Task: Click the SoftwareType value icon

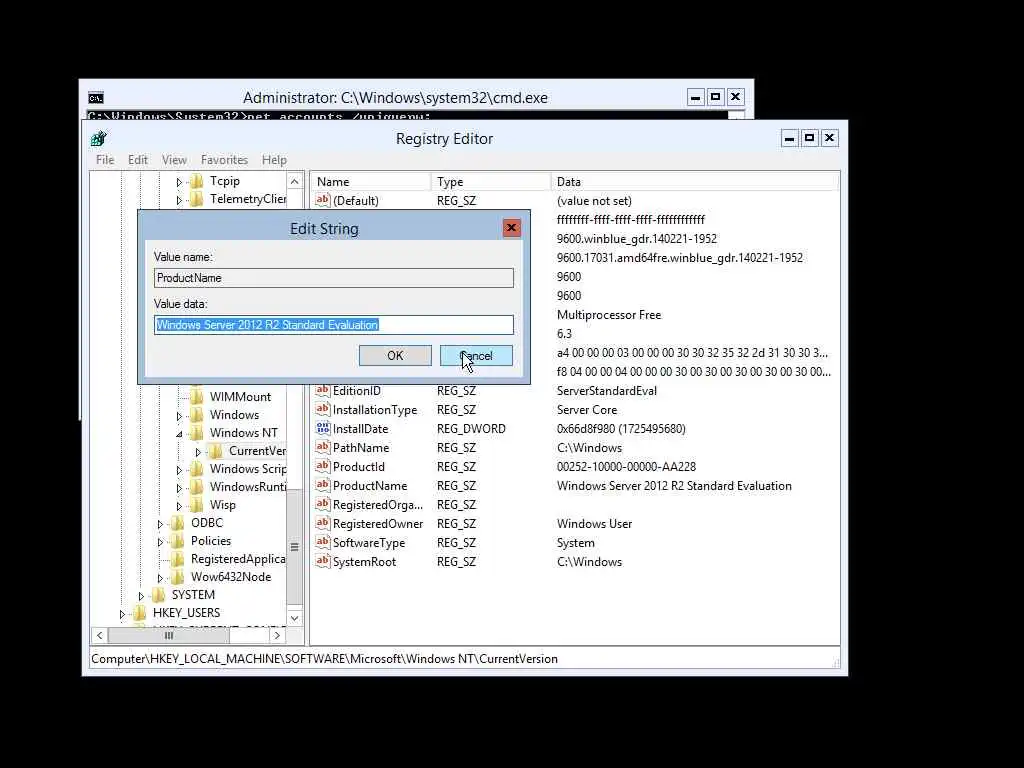Action: 323,542
